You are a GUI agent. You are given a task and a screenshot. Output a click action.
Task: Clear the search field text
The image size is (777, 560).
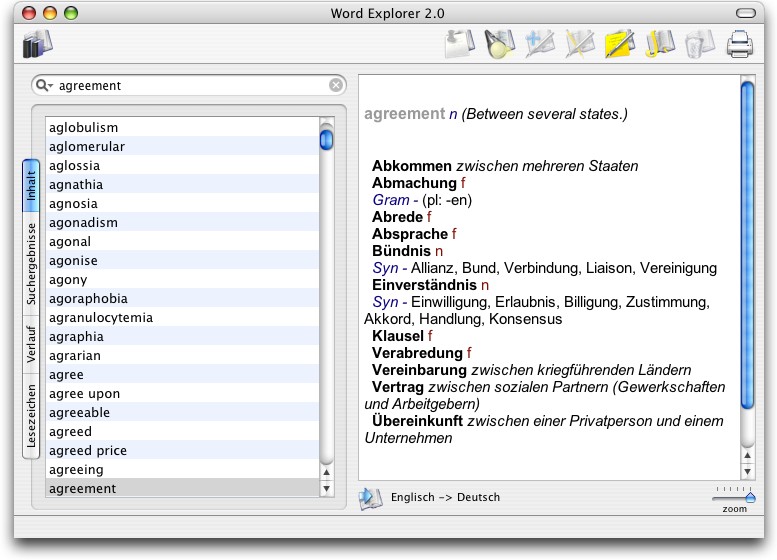point(336,86)
